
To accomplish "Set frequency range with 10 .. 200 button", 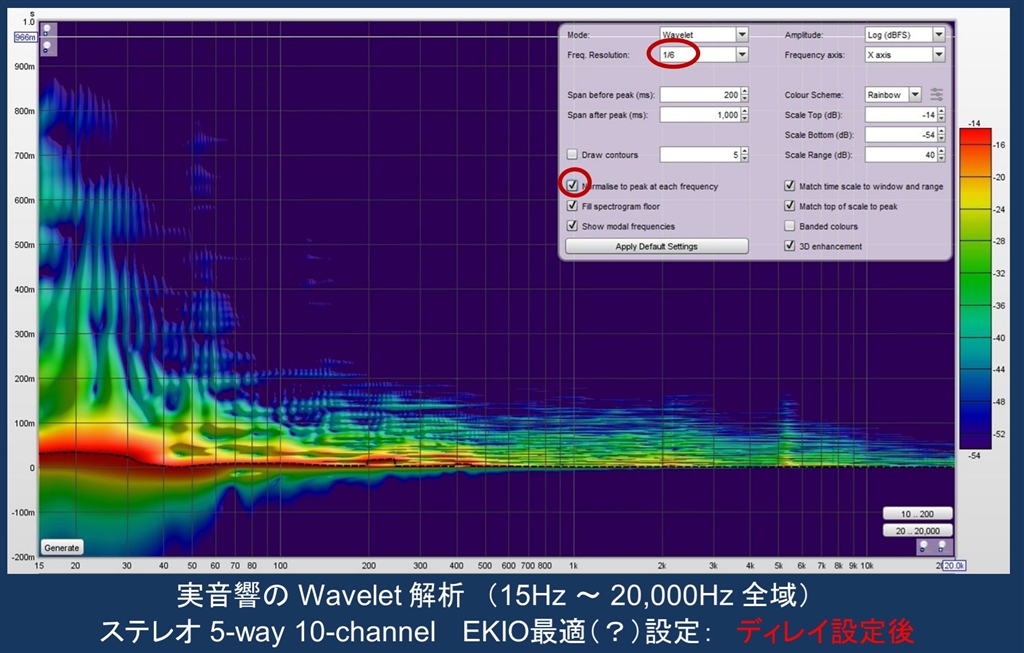I will 918,514.
